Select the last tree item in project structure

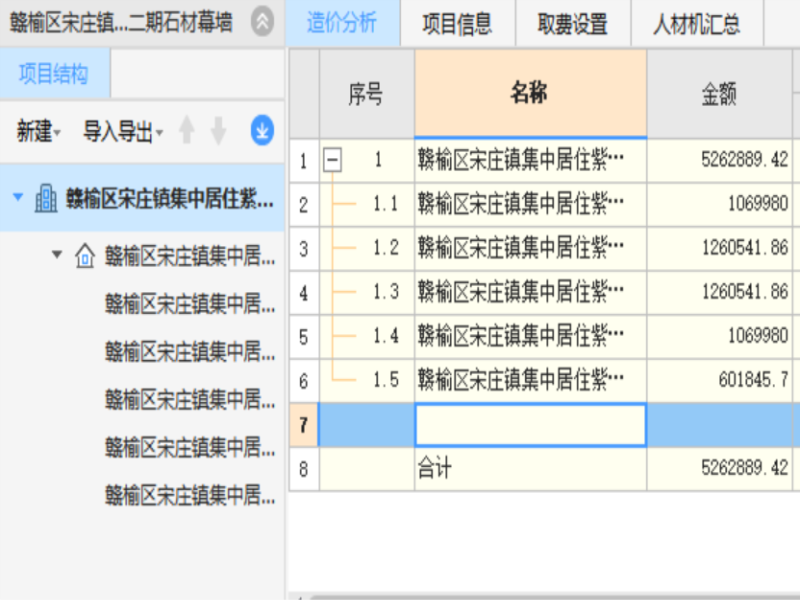[190, 494]
